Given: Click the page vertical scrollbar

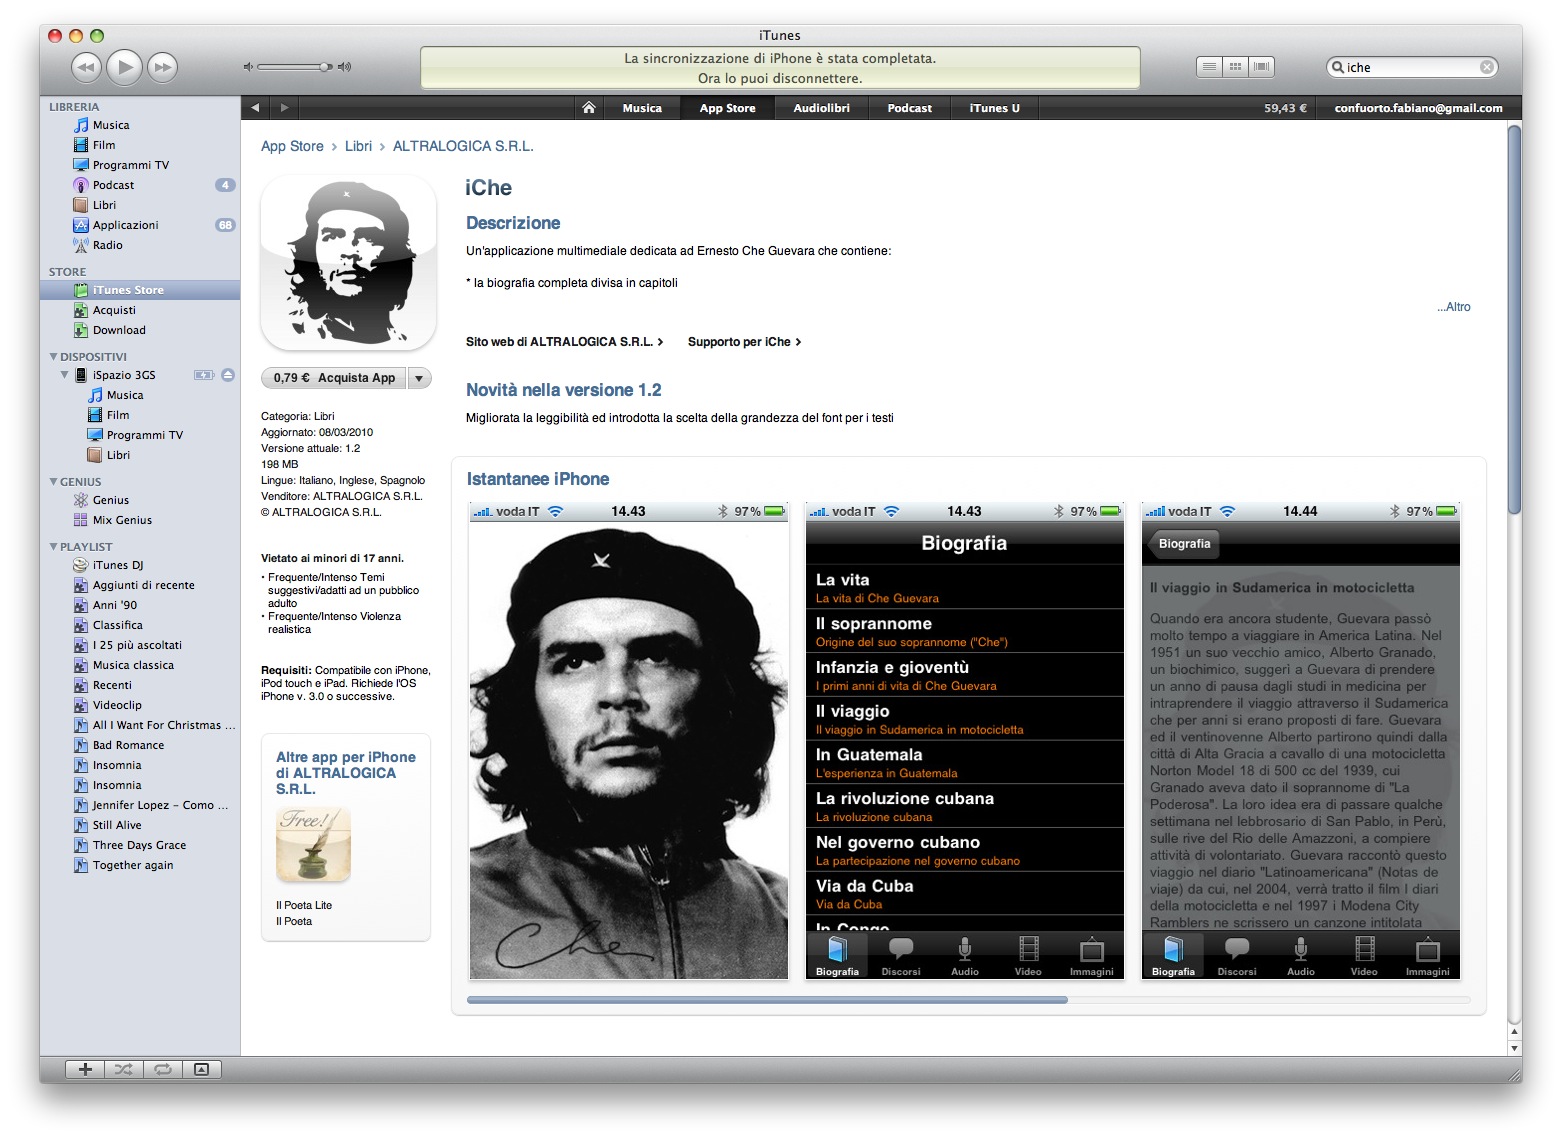Looking at the screenshot, I should coord(1514,320).
